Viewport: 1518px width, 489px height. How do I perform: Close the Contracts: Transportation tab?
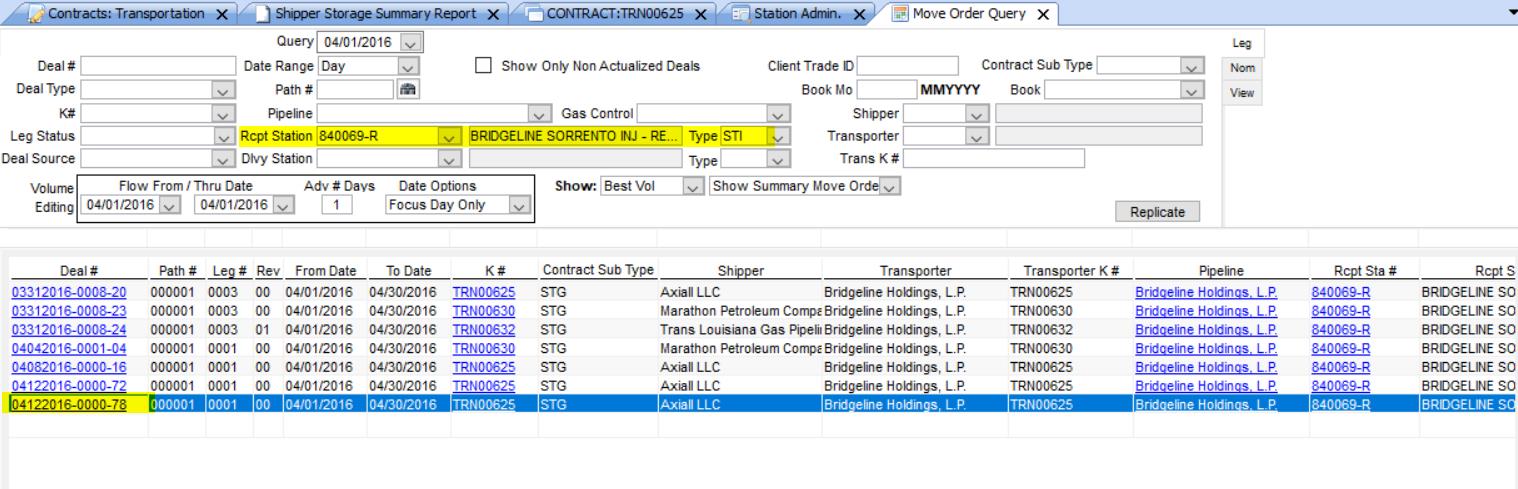click(x=220, y=14)
